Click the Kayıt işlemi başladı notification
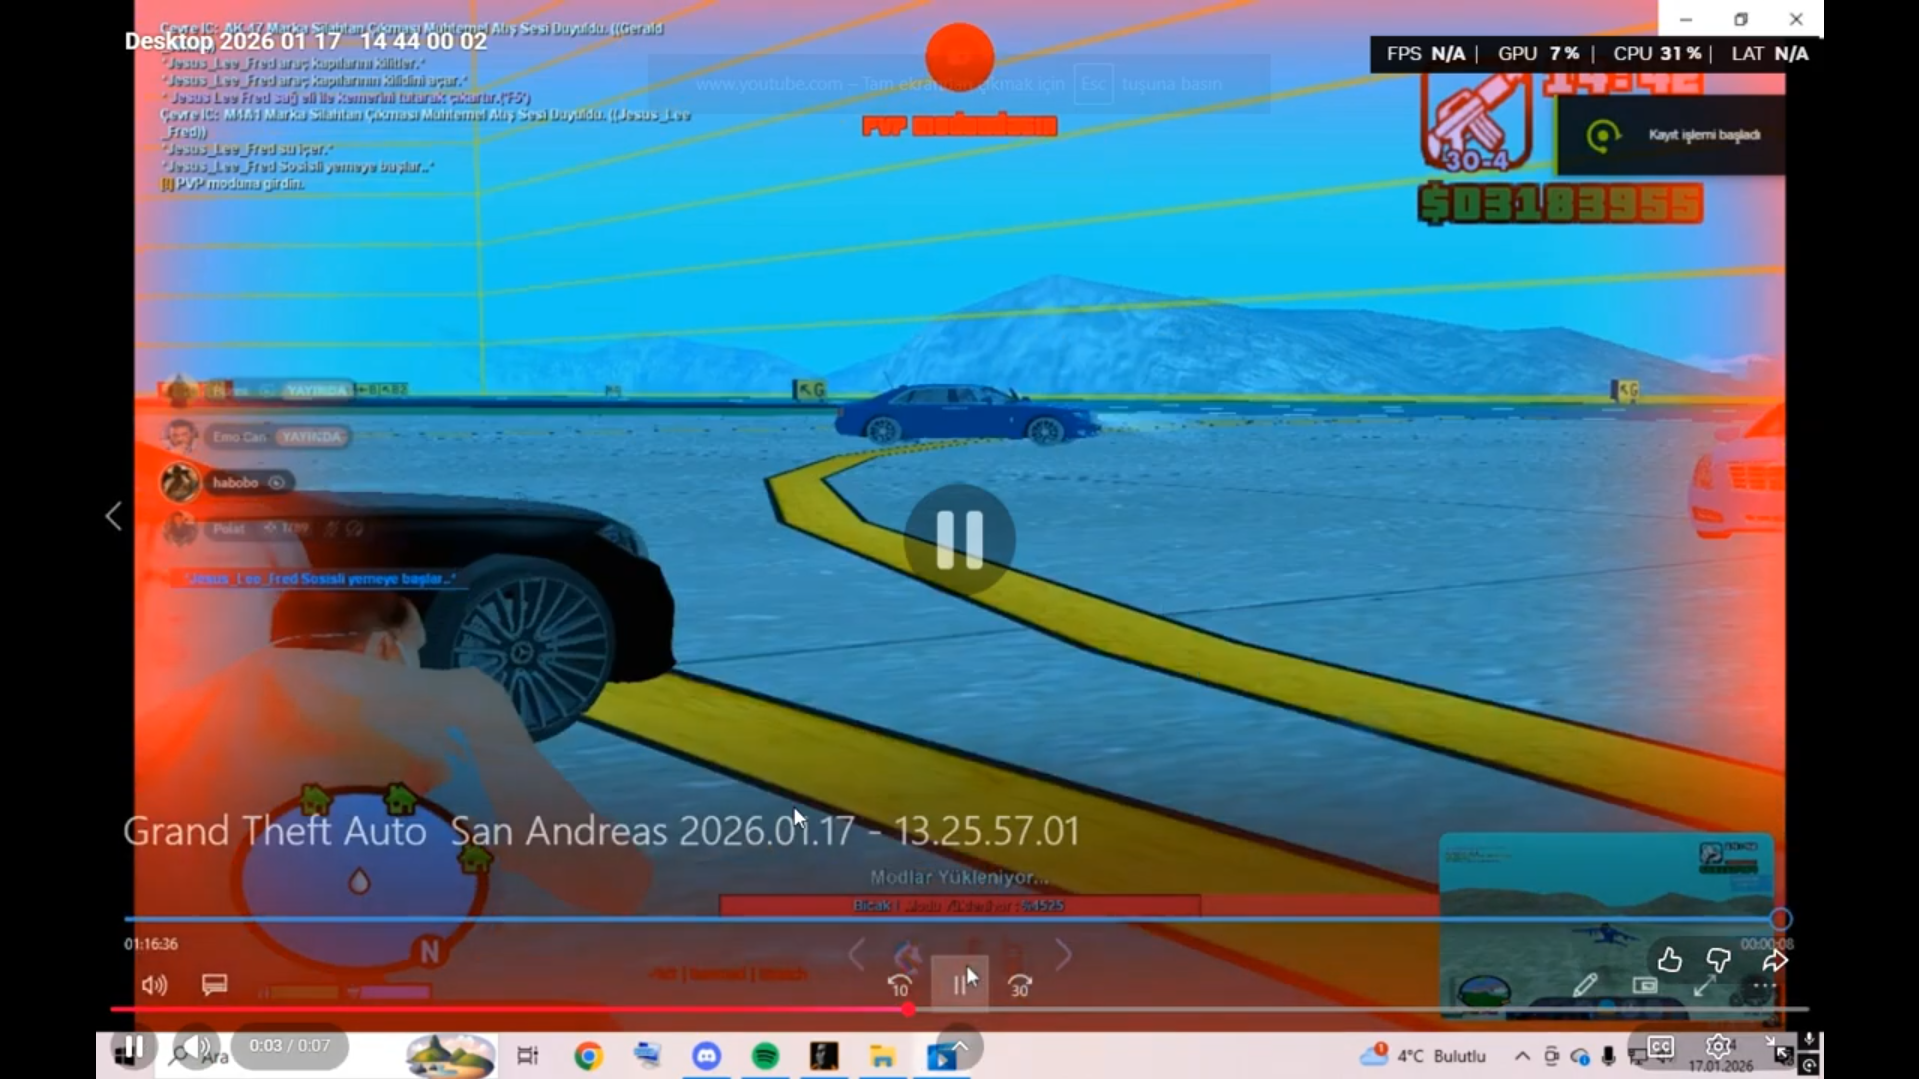The image size is (1919, 1079). pyautogui.click(x=1671, y=135)
